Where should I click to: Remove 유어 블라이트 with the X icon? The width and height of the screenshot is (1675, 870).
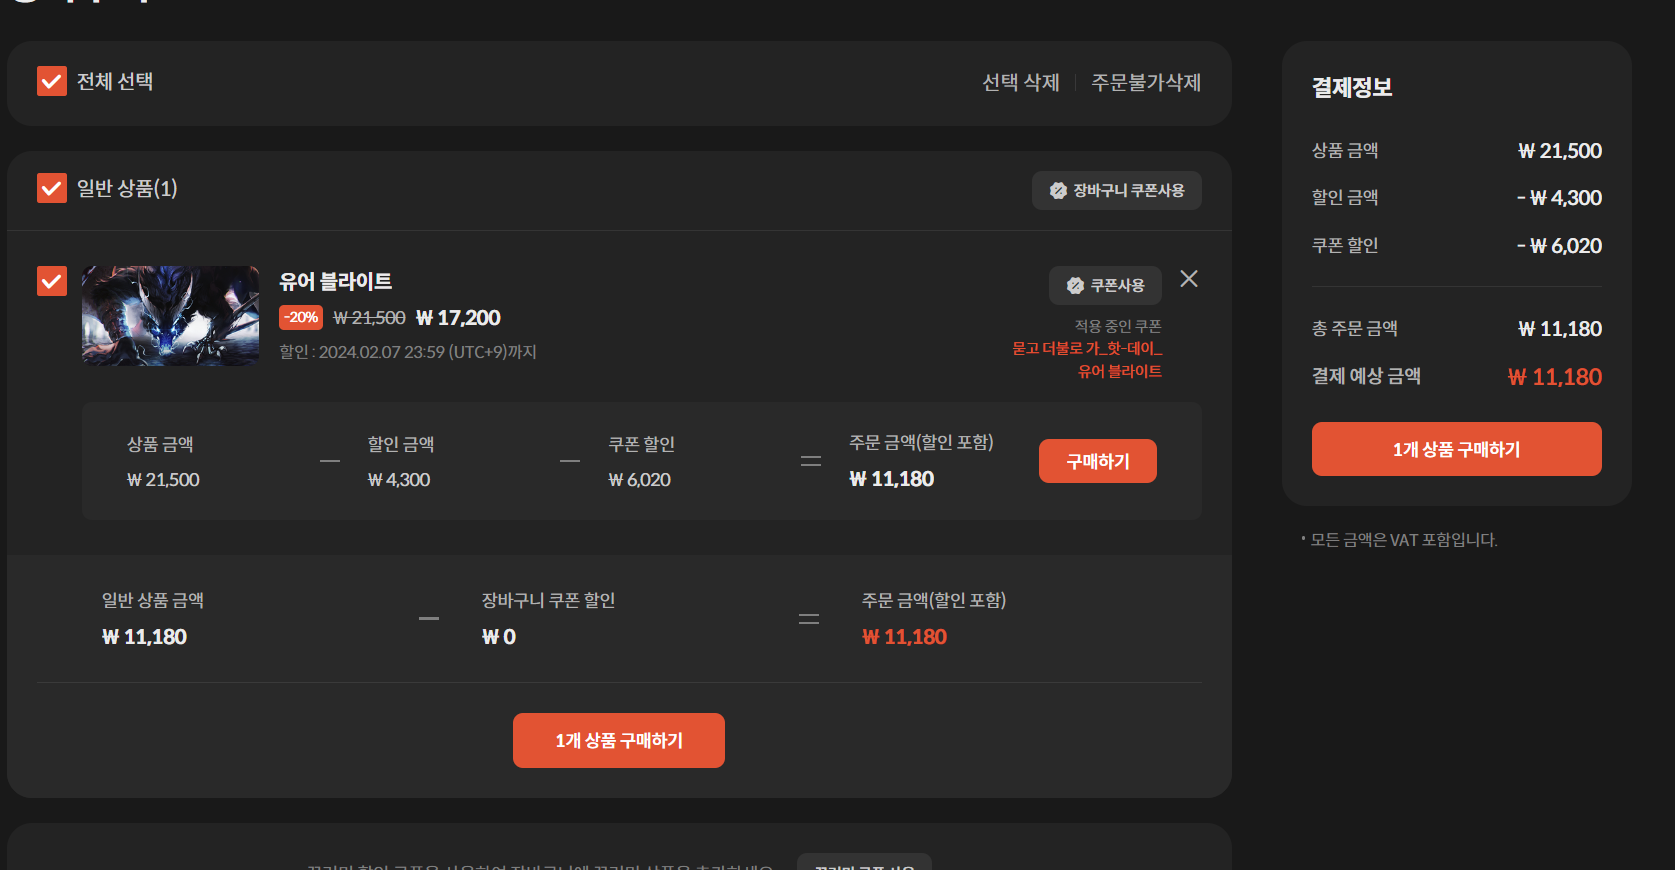[1188, 279]
